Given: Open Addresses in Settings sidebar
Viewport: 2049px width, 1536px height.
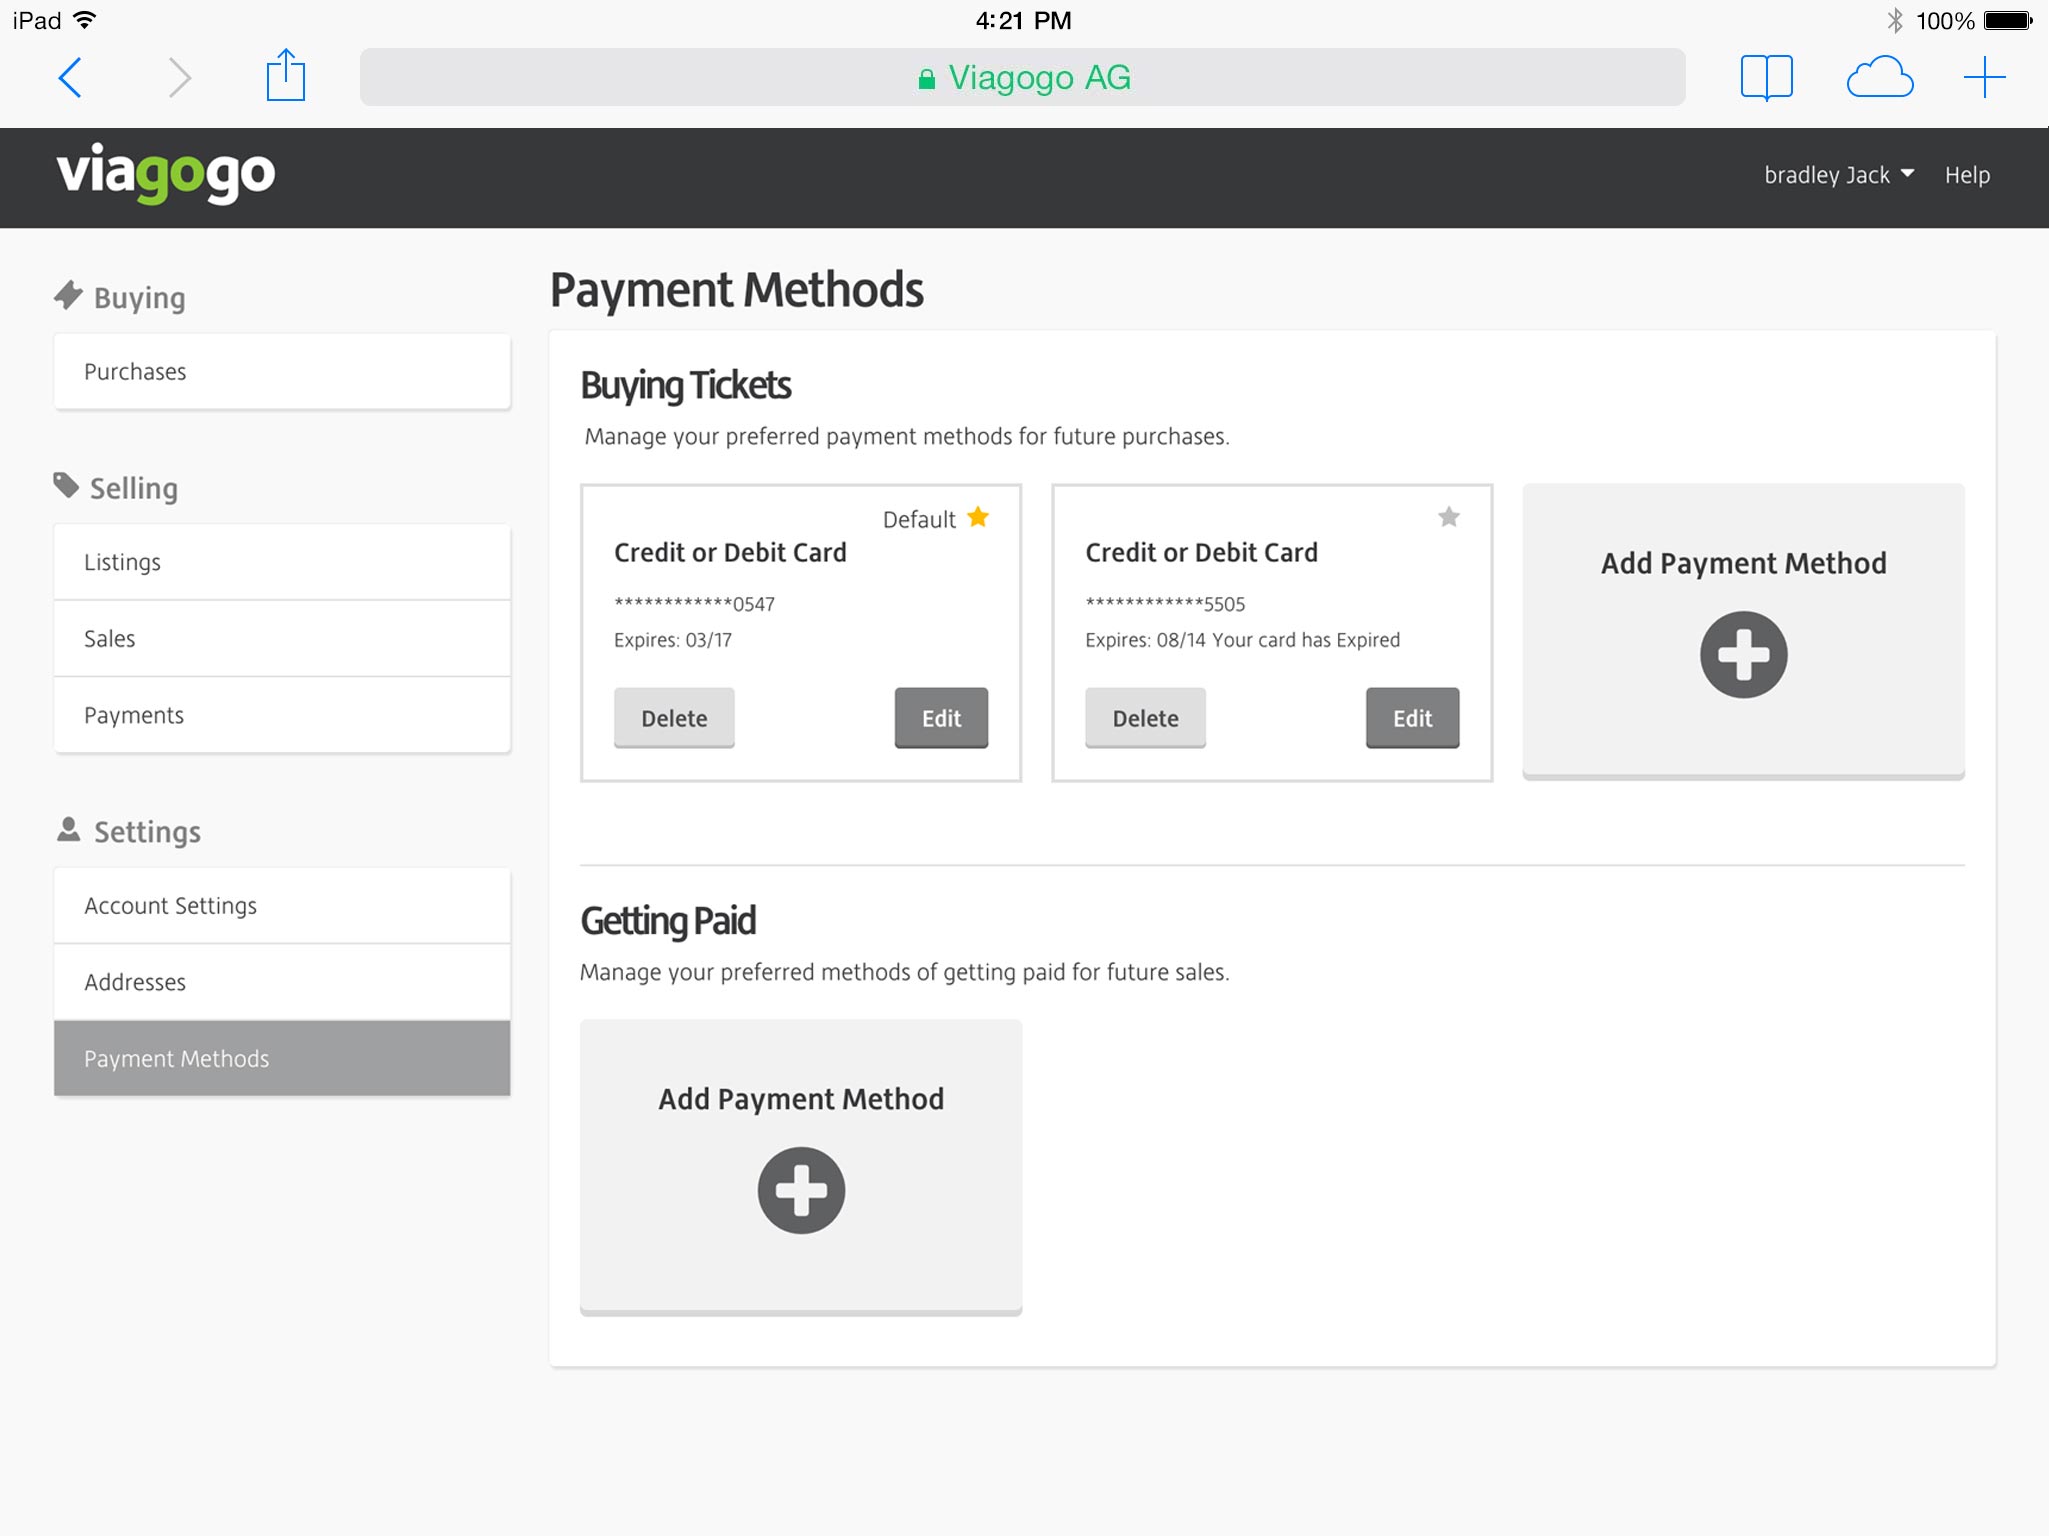Looking at the screenshot, I should click(x=282, y=982).
